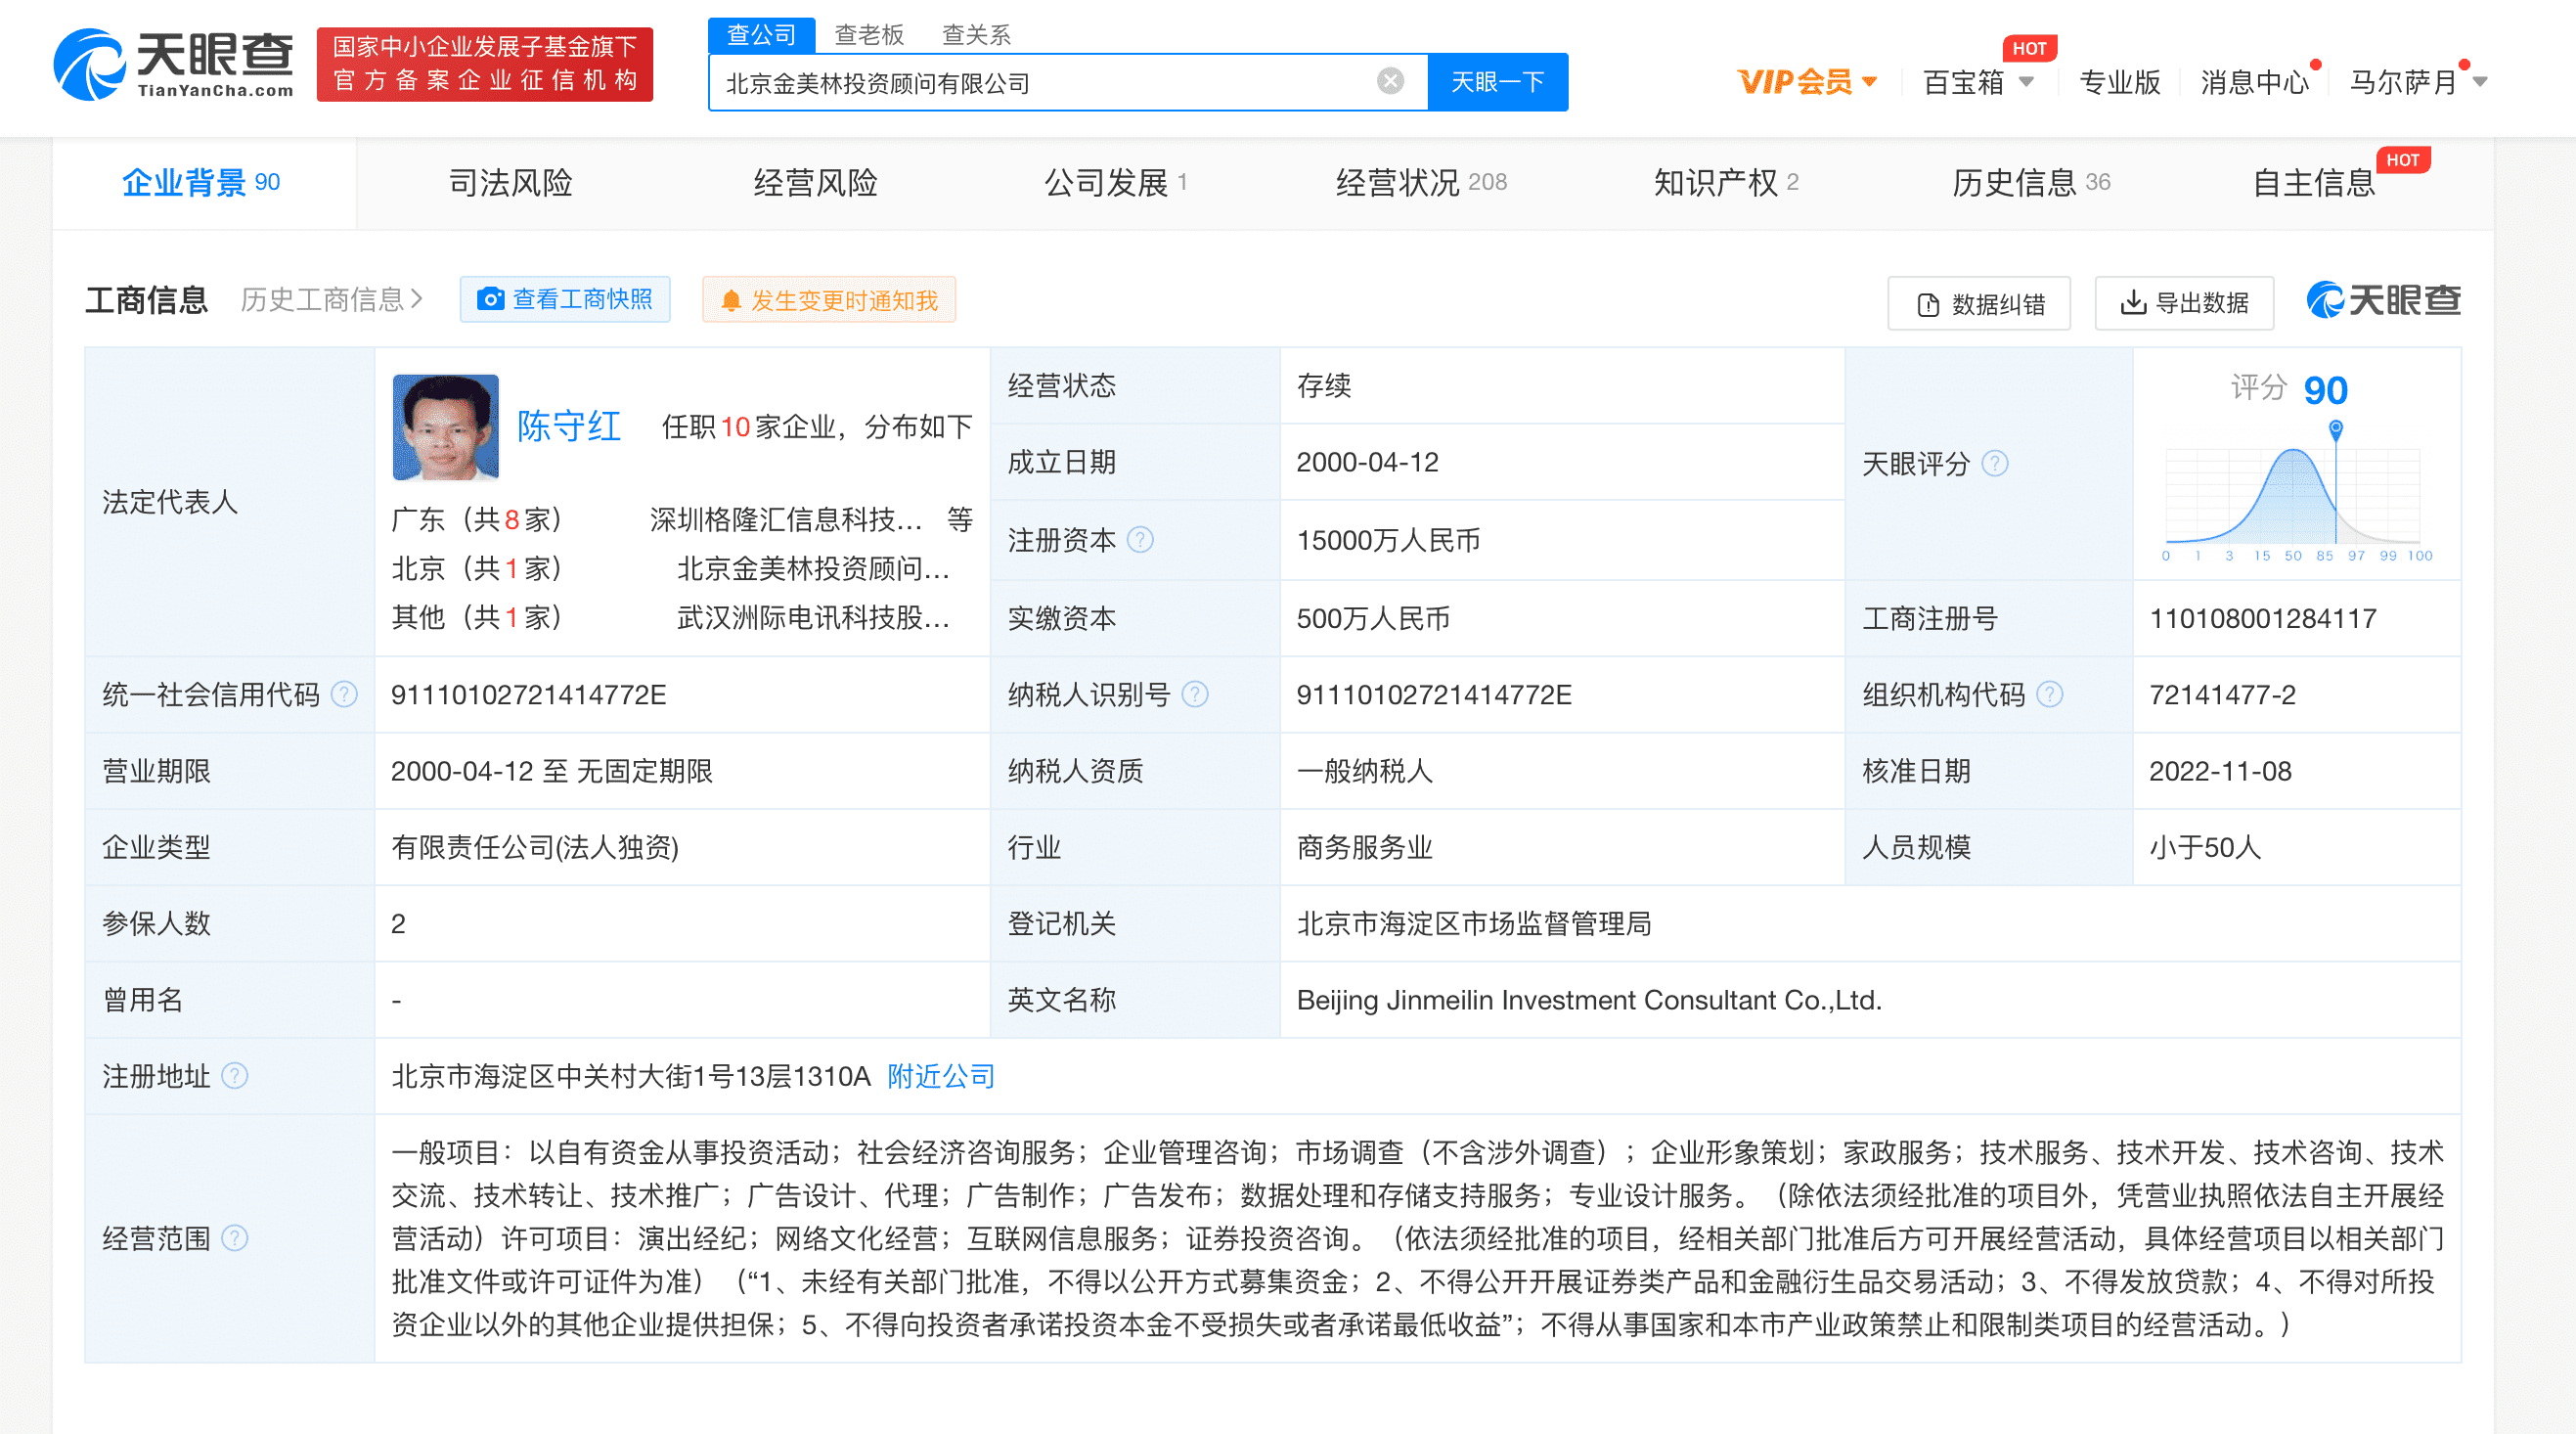
Task: Select organization code 72141477-2
Action: pyautogui.click(x=2222, y=694)
